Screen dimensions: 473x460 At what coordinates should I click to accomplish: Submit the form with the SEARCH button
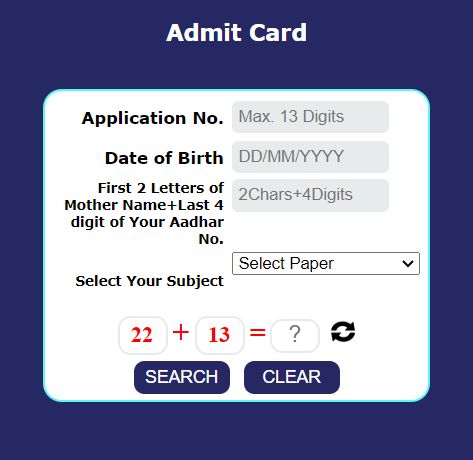coord(182,377)
